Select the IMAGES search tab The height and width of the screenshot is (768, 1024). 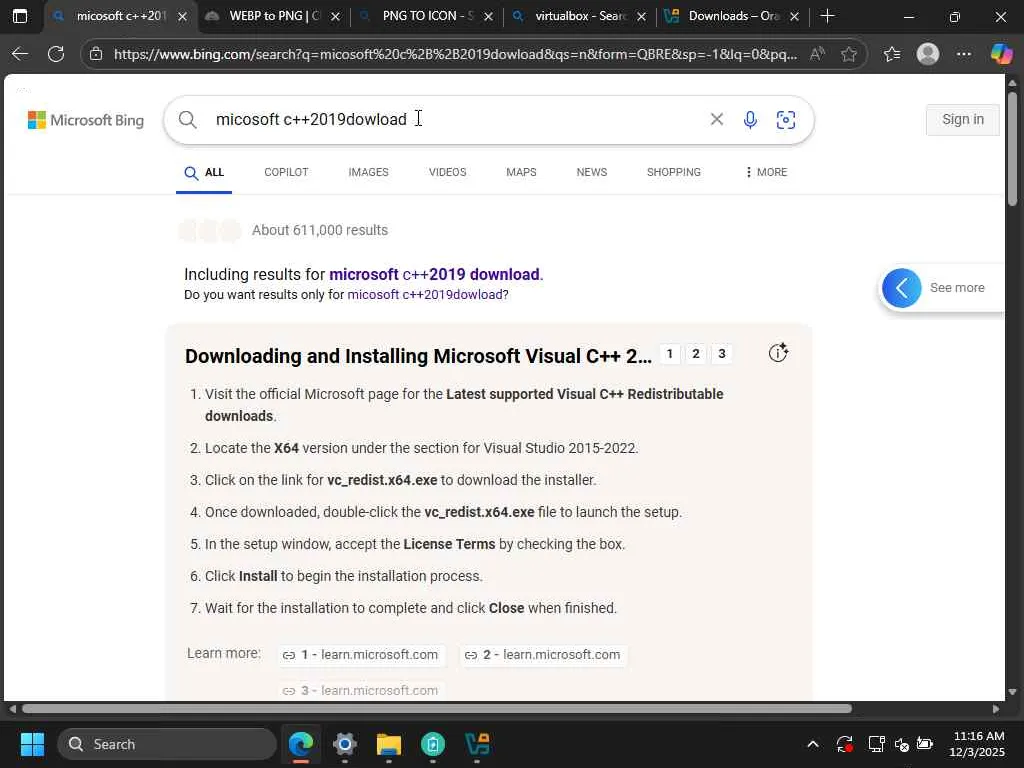coord(368,172)
